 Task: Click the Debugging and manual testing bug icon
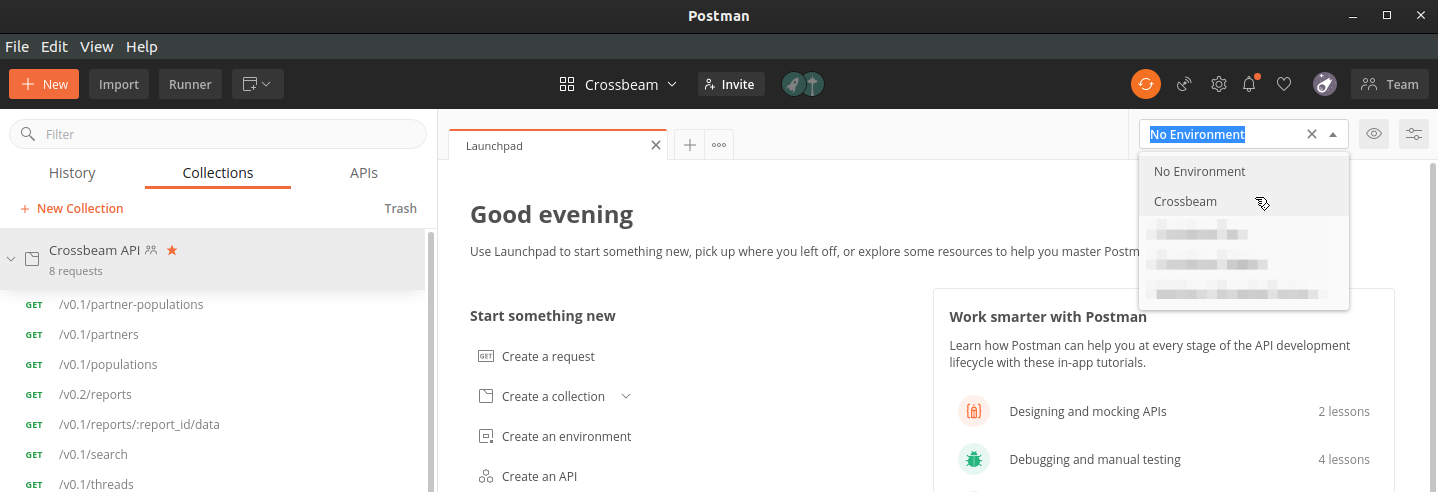[974, 459]
